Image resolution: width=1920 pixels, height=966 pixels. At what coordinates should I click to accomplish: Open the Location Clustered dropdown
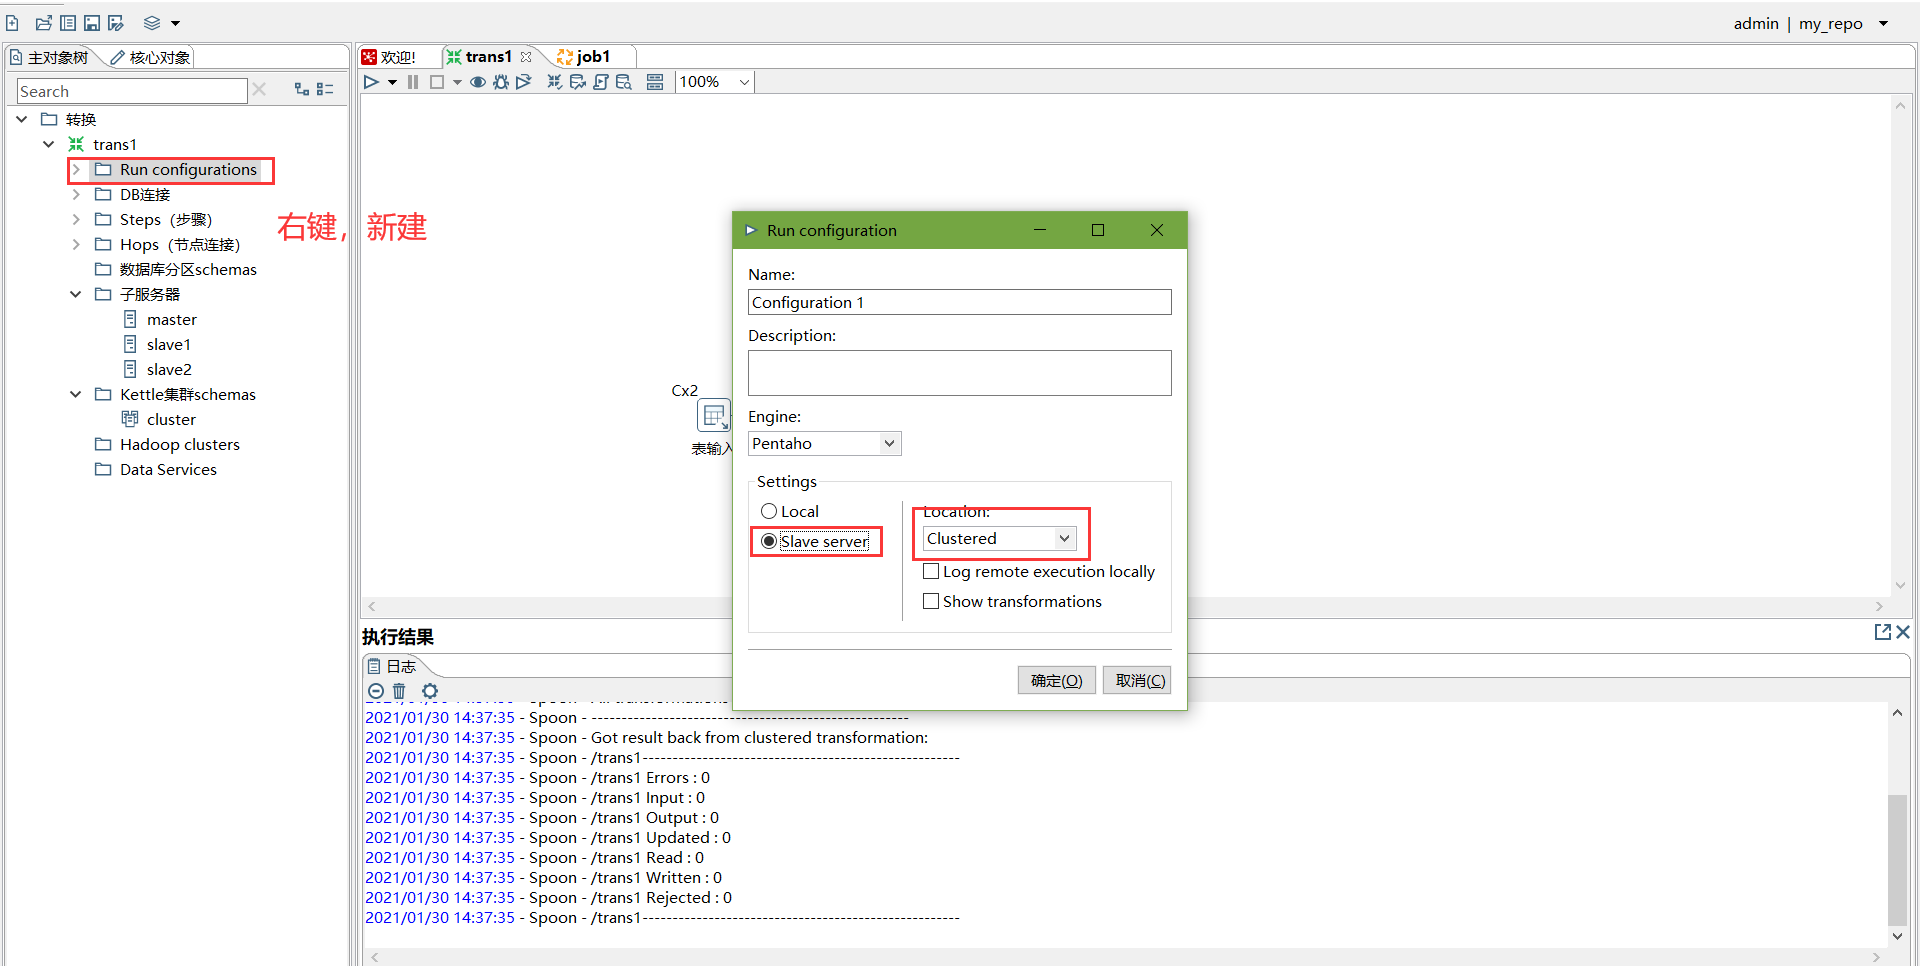point(1000,538)
